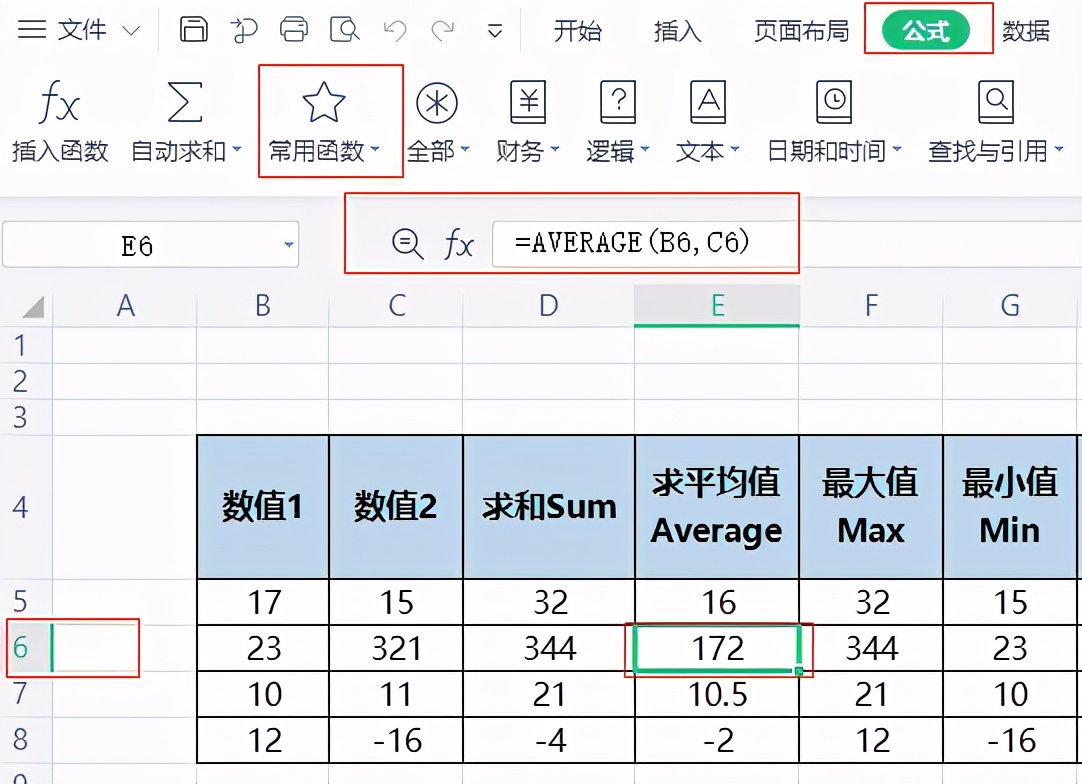The image size is (1082, 784).
Task: Select column A header
Action: pyautogui.click(x=125, y=306)
